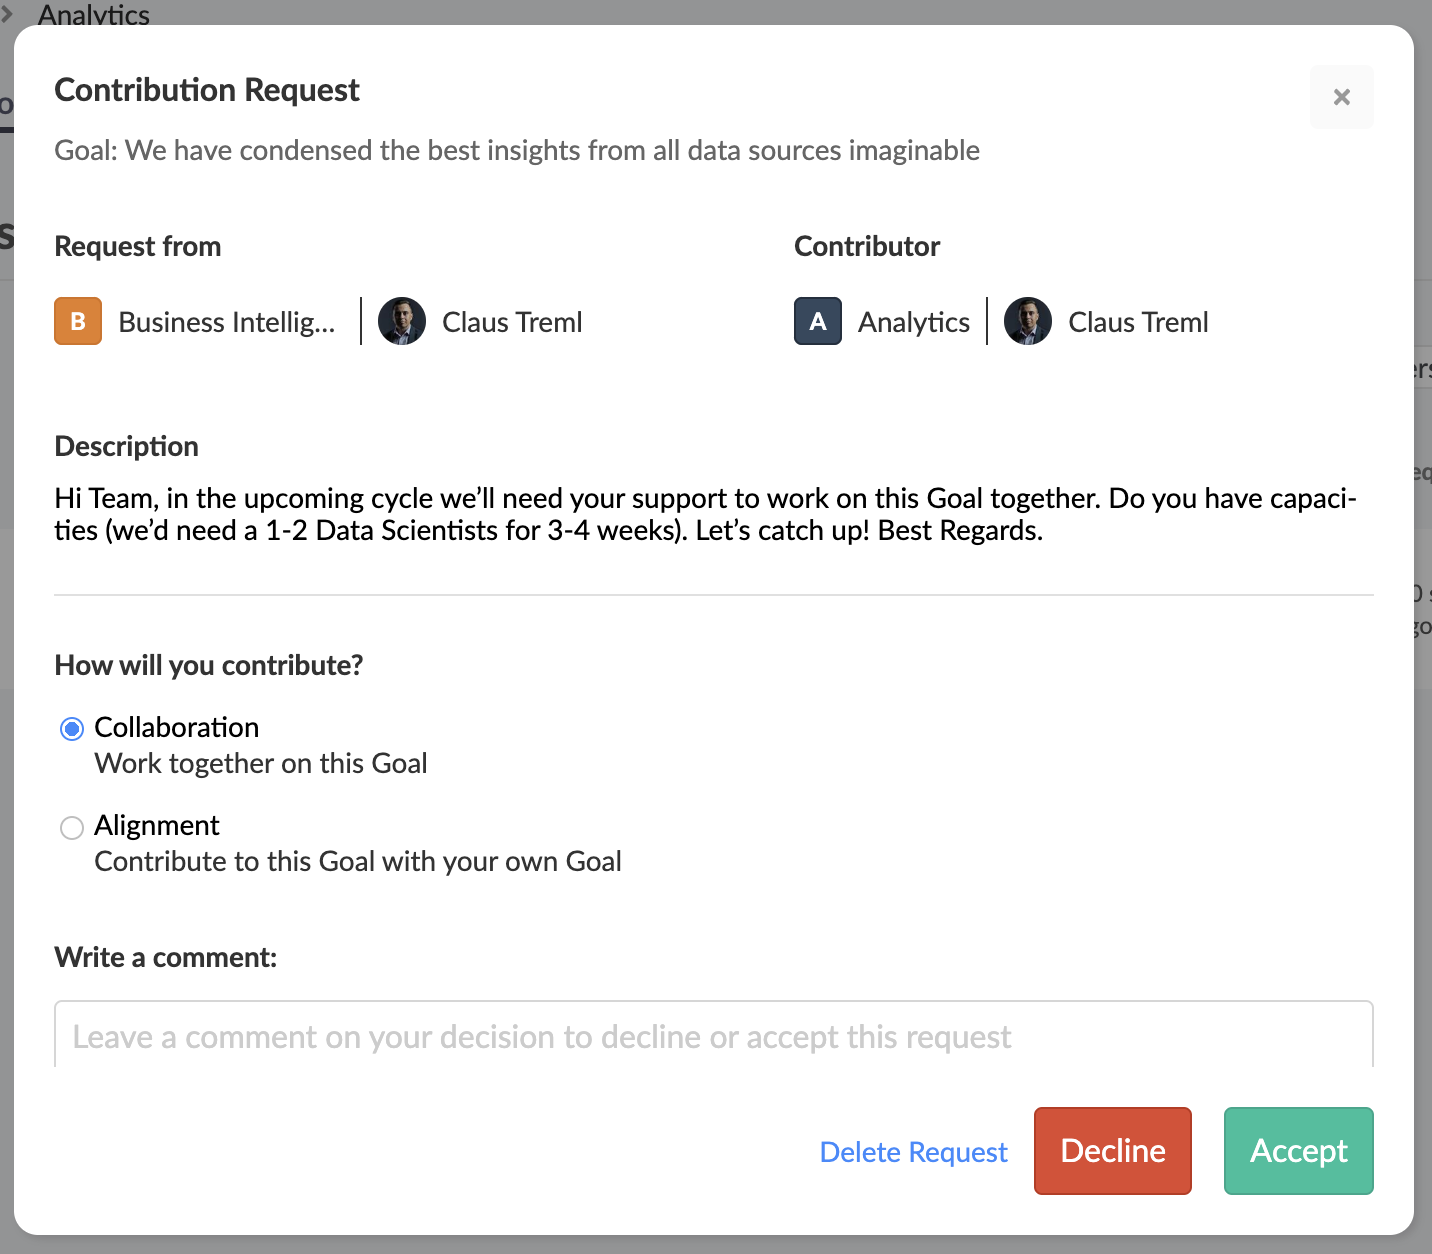Click the Analytics team icon under Contributor
1432x1254 pixels.
coord(818,321)
